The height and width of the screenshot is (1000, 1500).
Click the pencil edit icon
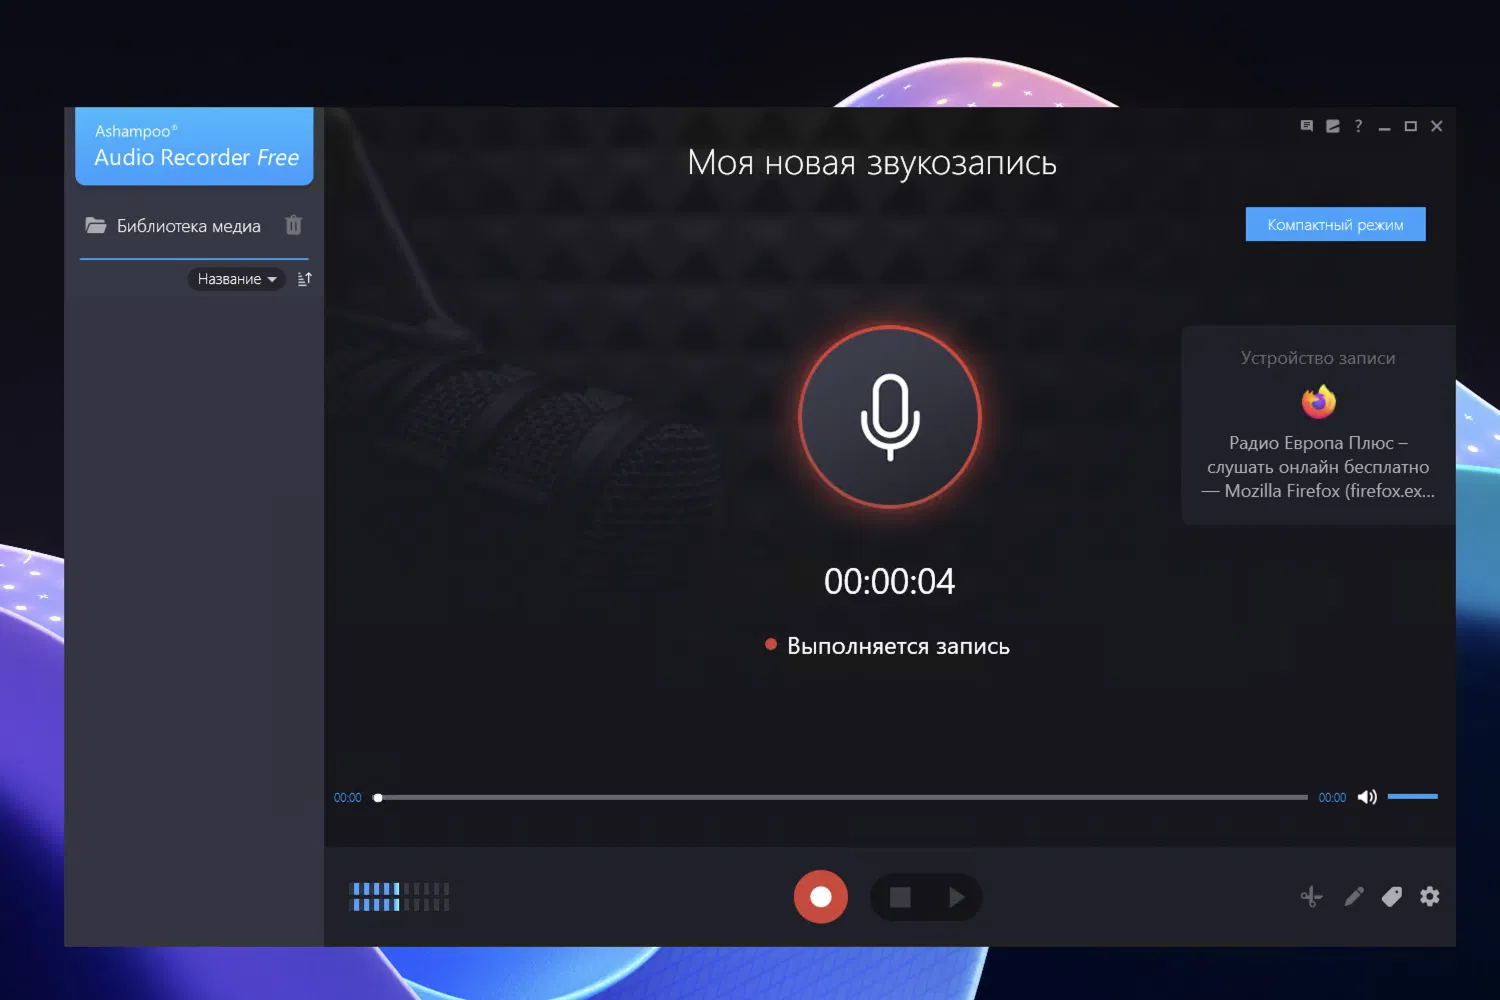1353,897
